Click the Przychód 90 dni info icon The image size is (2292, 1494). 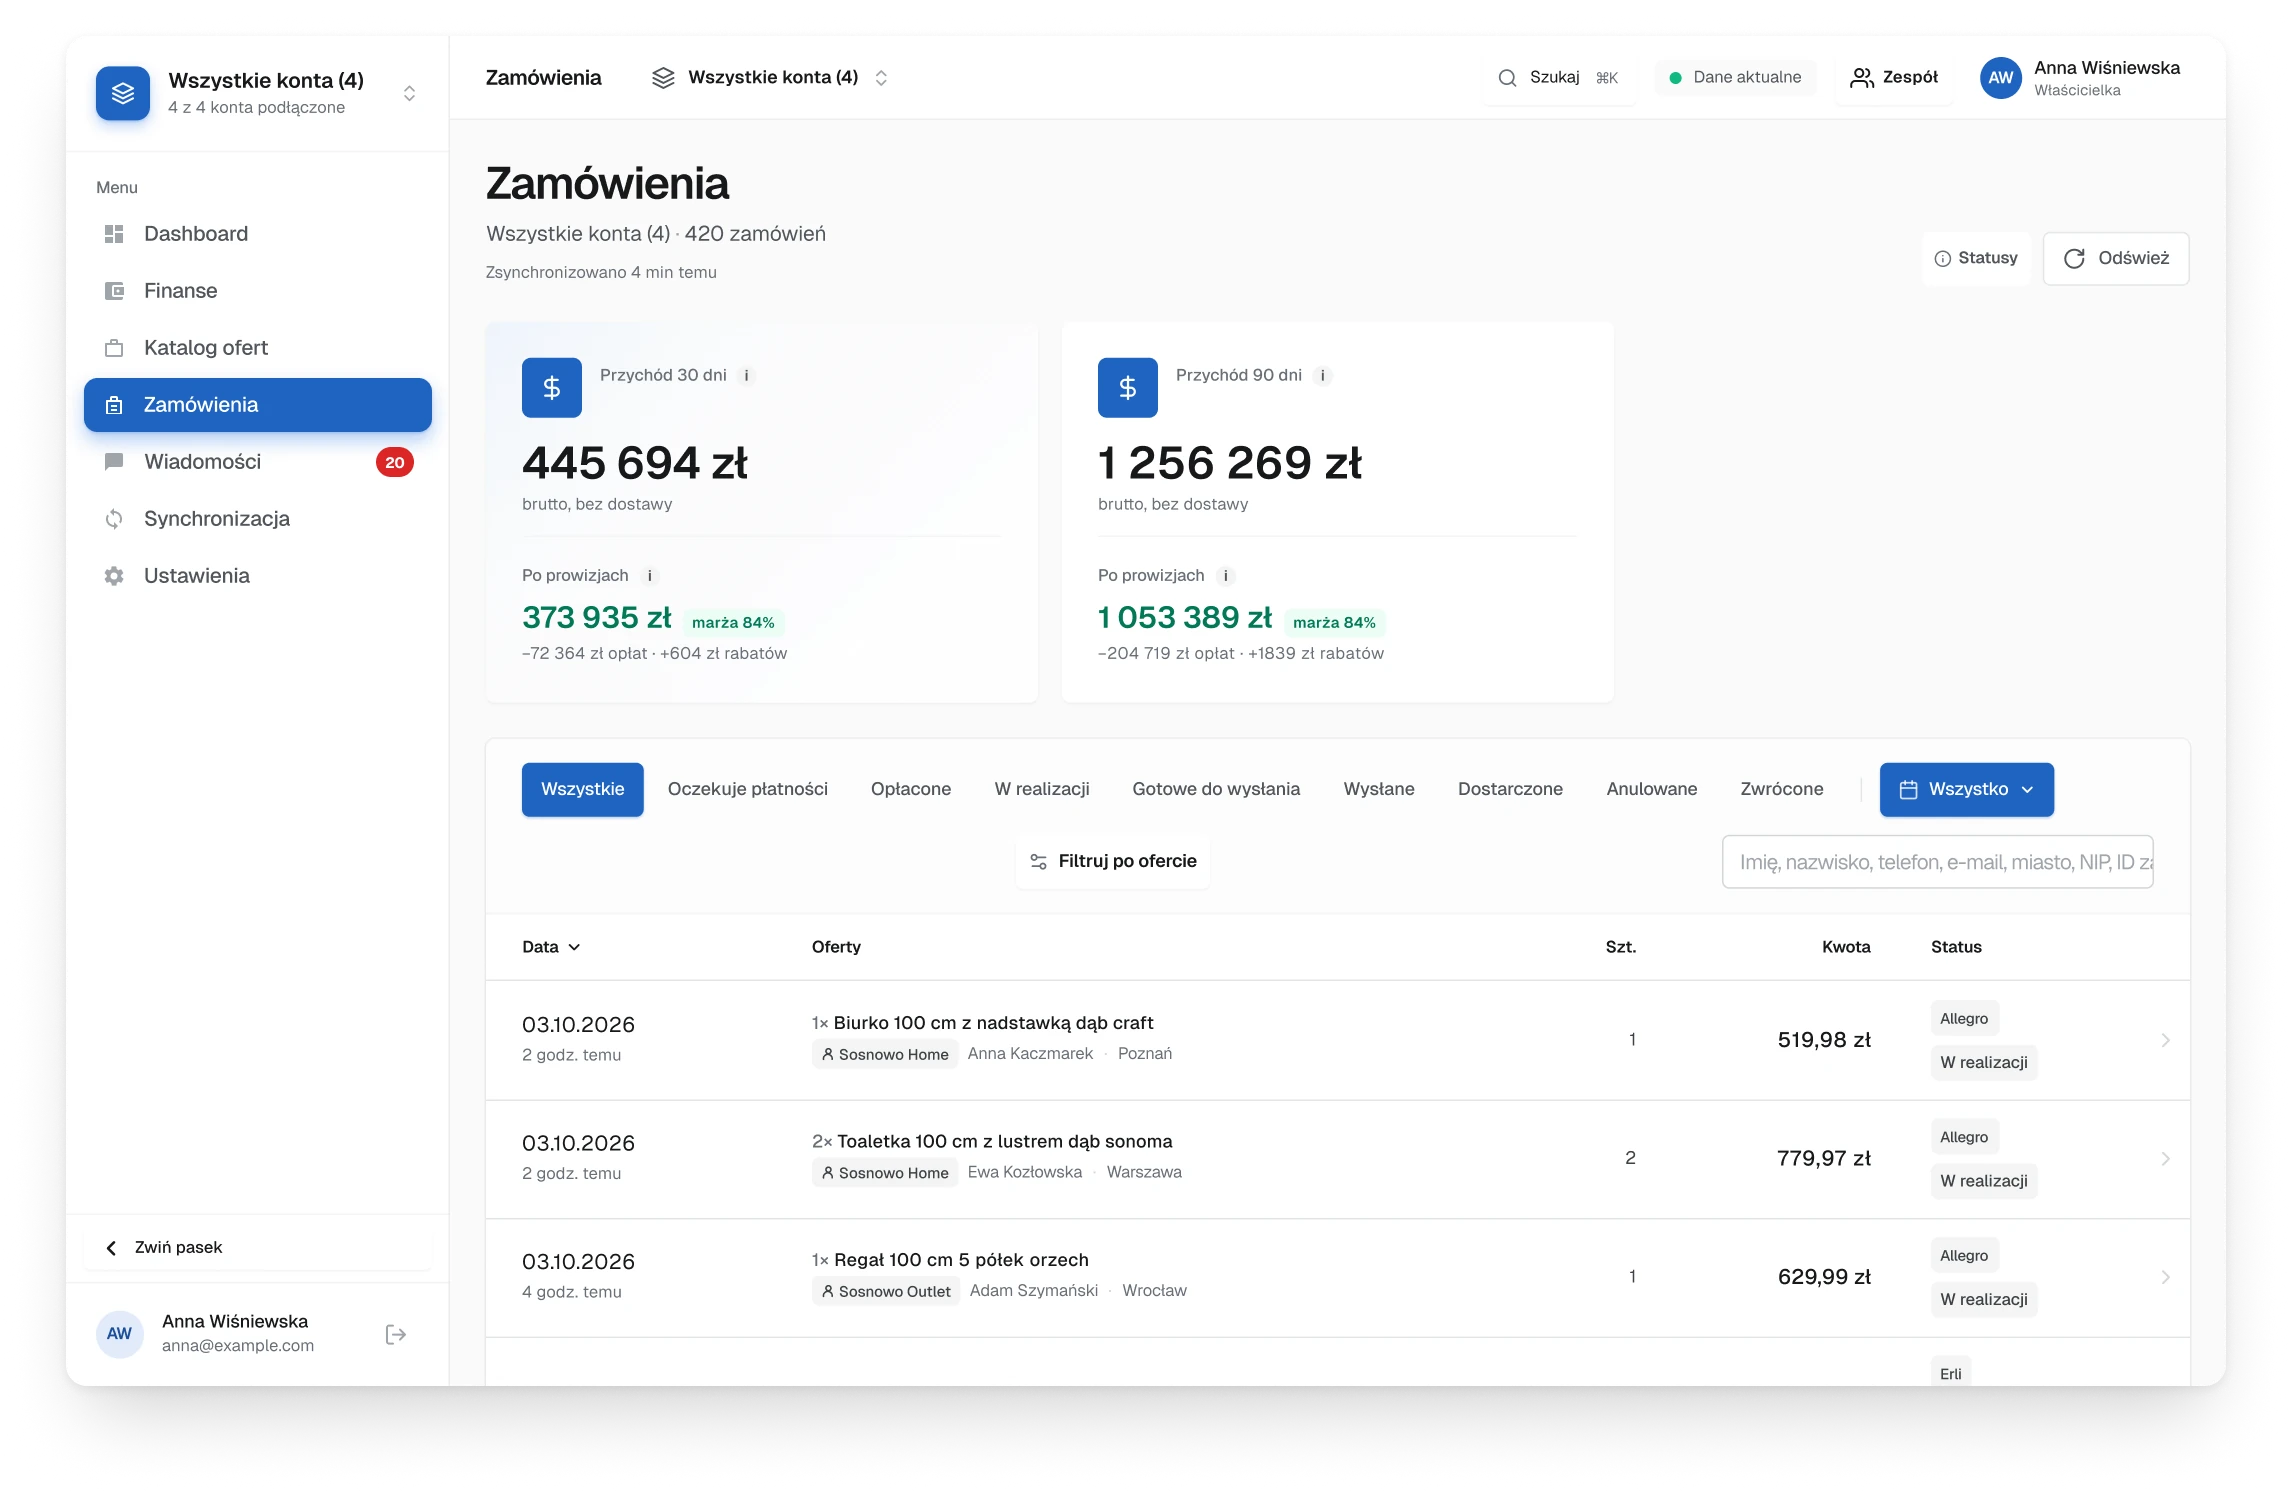pyautogui.click(x=1322, y=376)
